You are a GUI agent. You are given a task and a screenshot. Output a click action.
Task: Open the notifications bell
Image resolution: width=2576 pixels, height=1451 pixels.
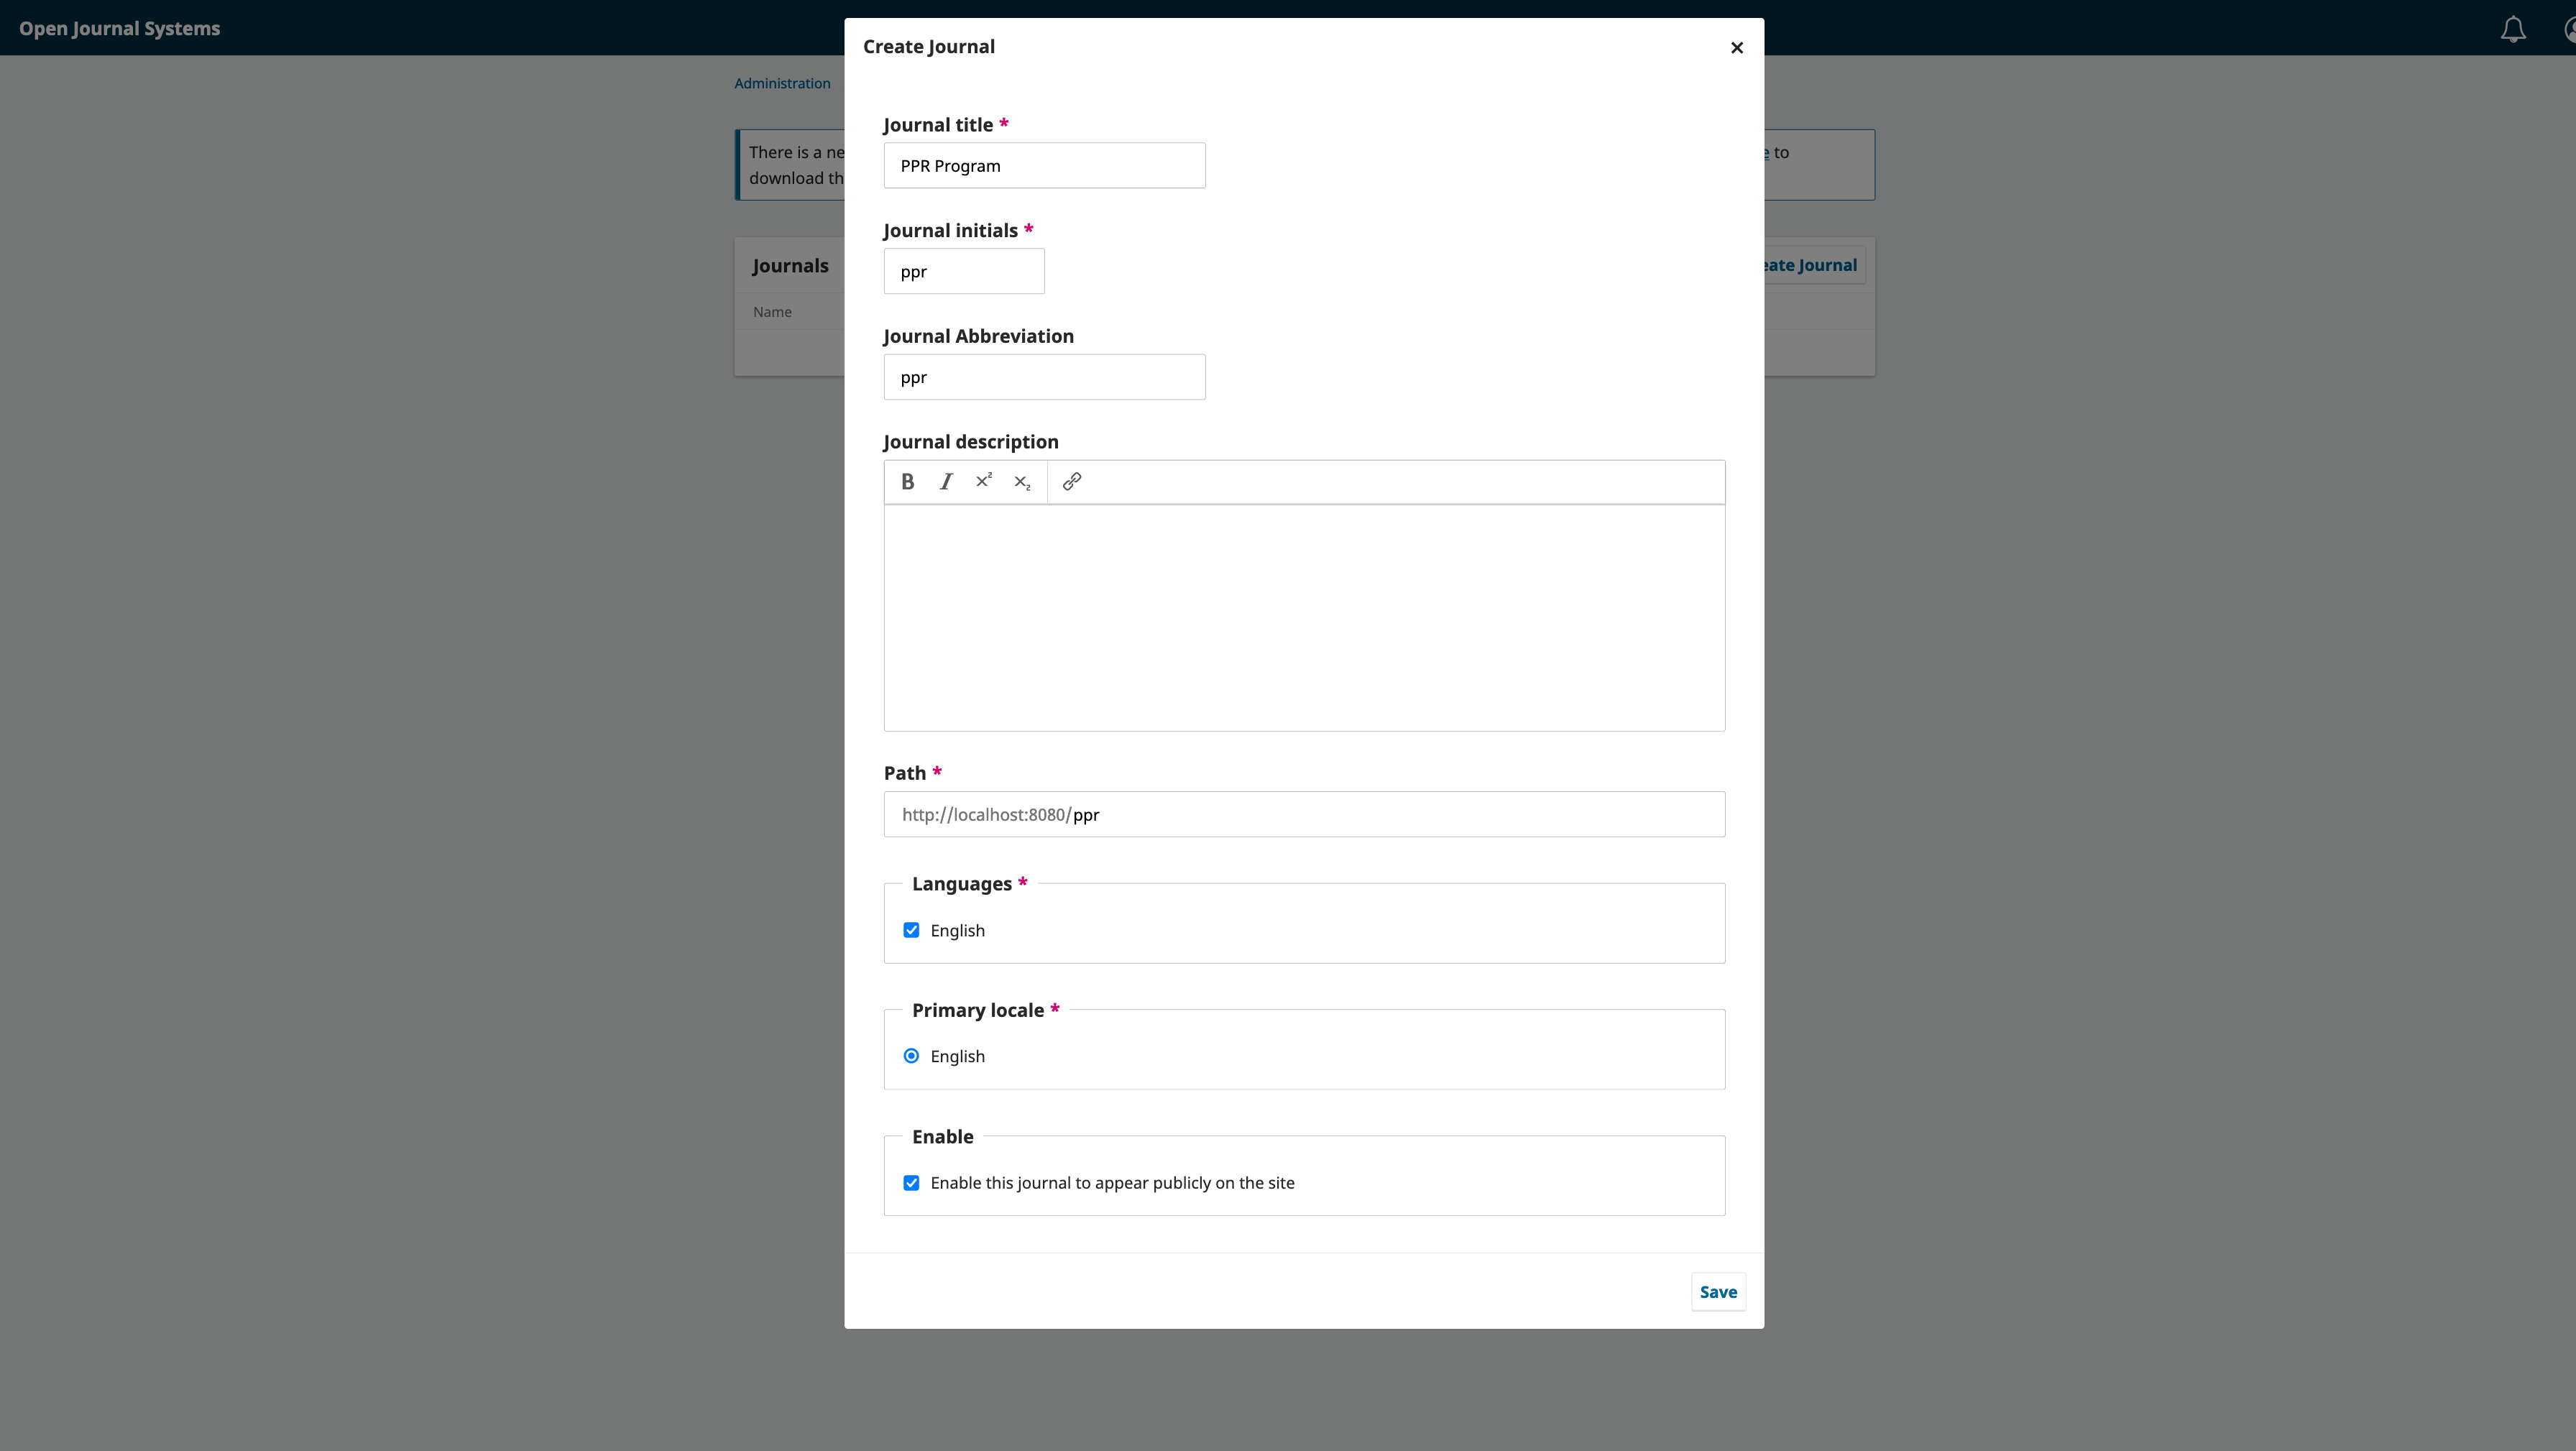point(2513,29)
